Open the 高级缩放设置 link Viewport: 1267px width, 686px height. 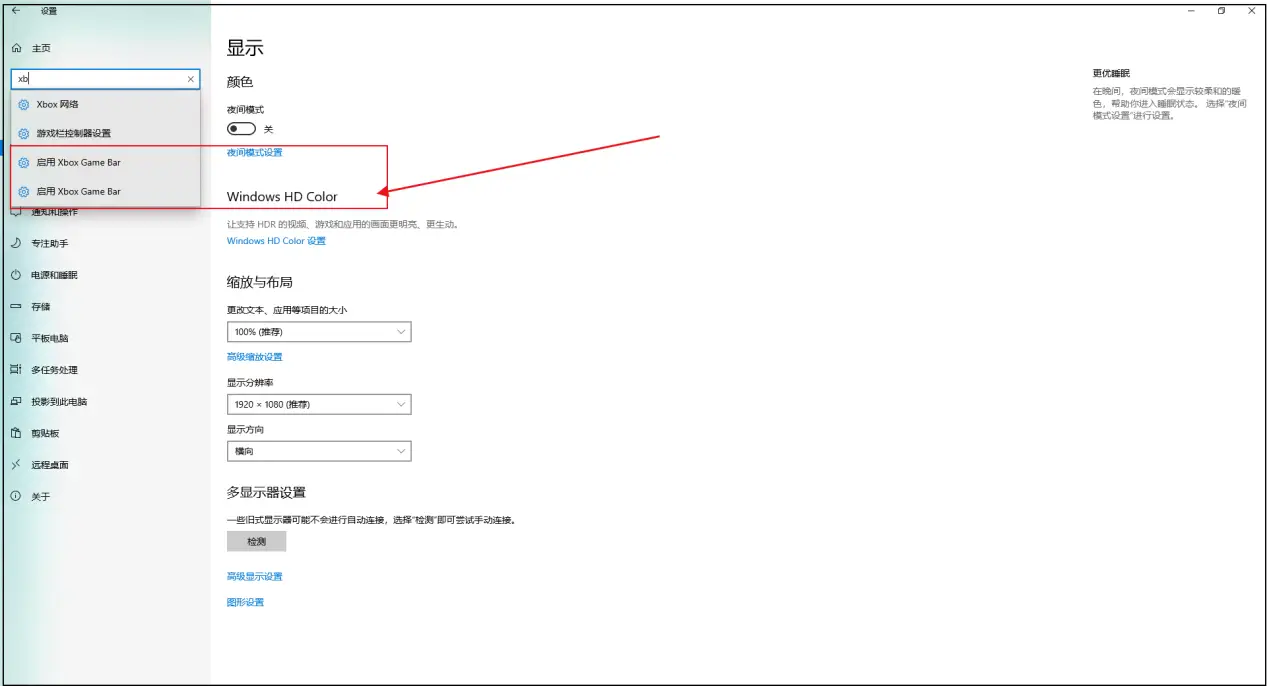tap(255, 357)
